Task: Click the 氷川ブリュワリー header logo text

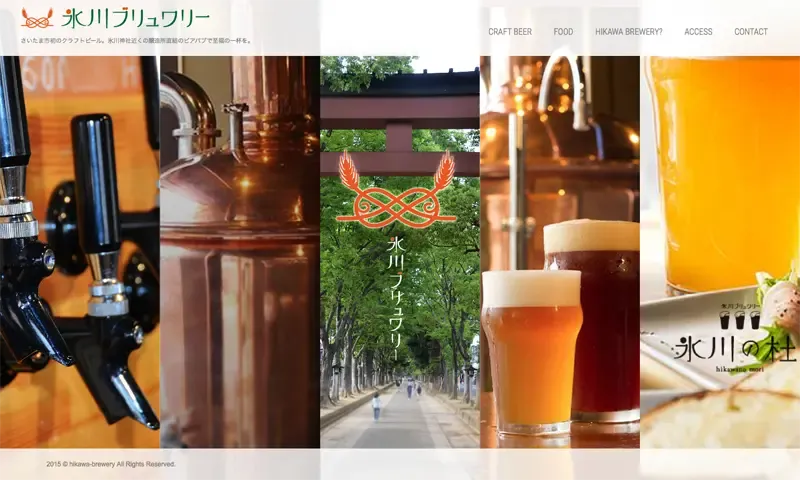Action: [x=136, y=18]
